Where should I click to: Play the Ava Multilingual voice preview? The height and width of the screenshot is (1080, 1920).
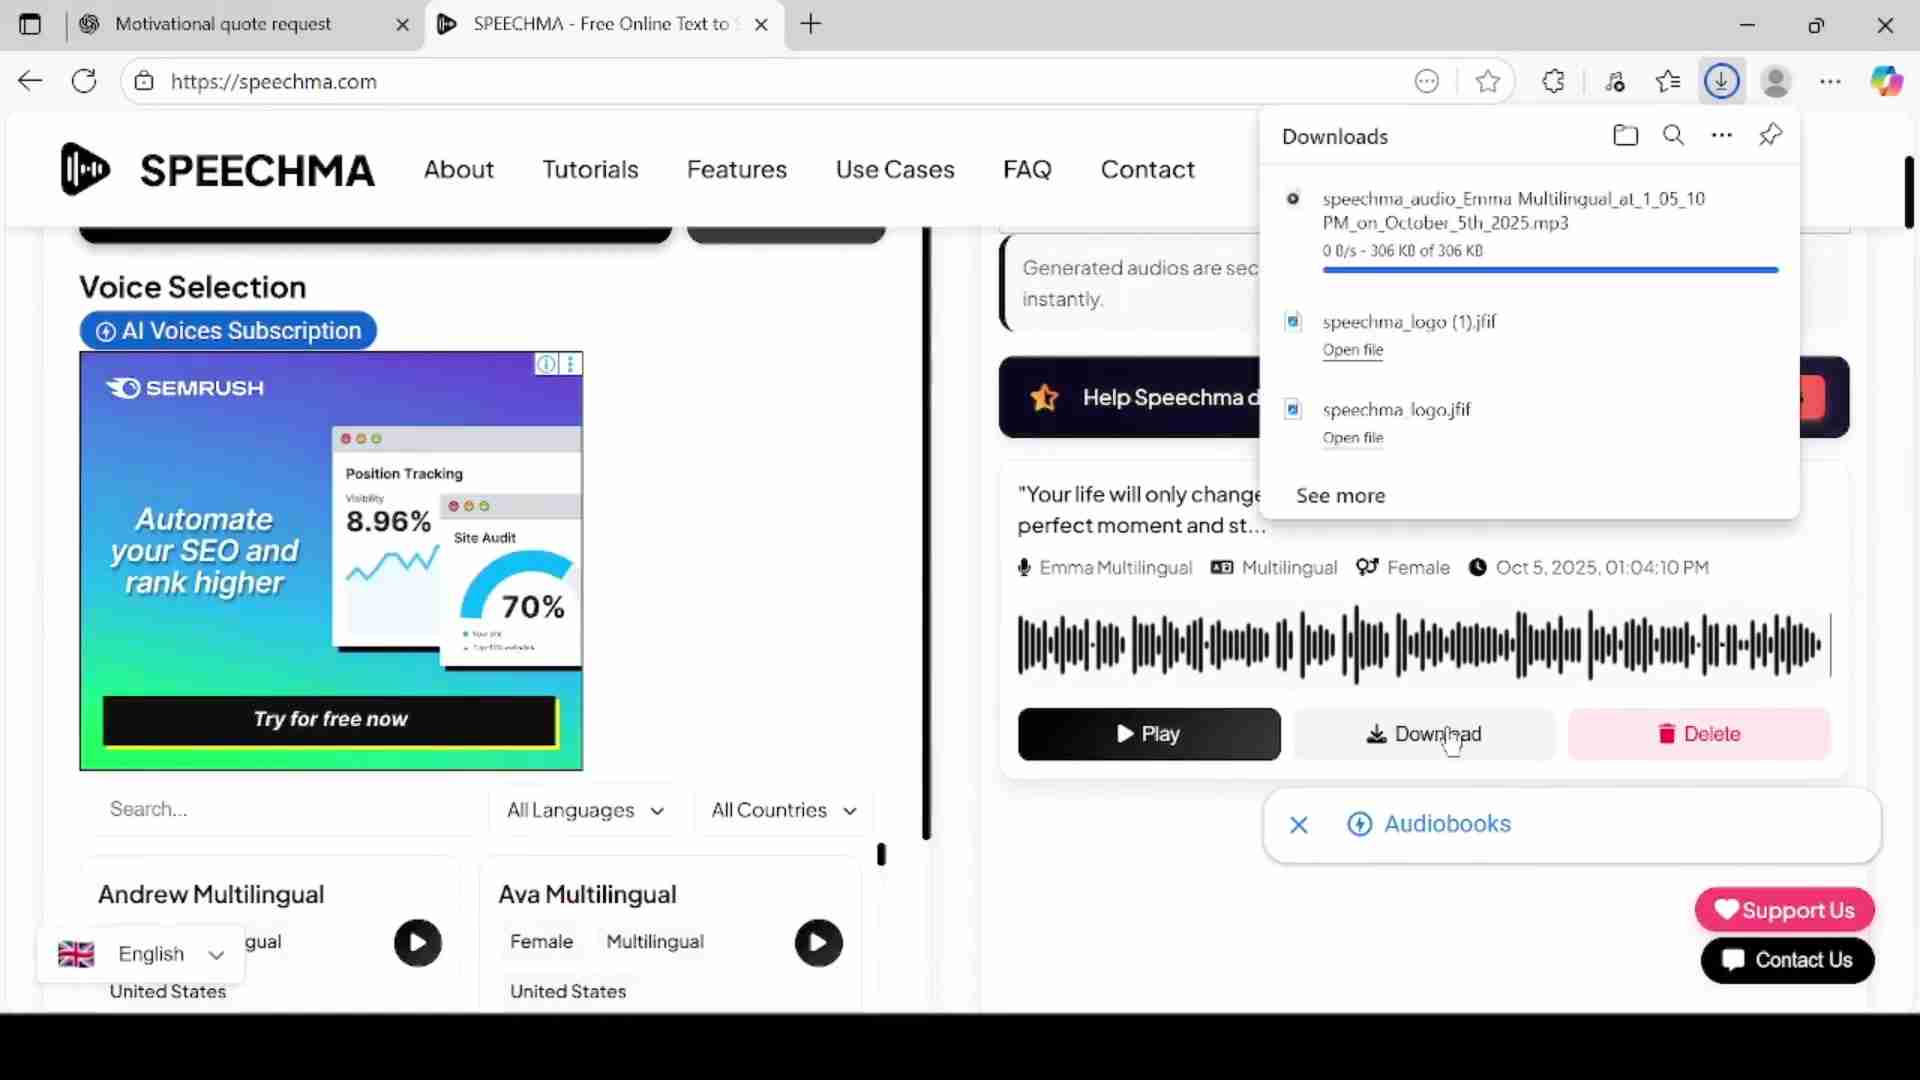tap(818, 943)
